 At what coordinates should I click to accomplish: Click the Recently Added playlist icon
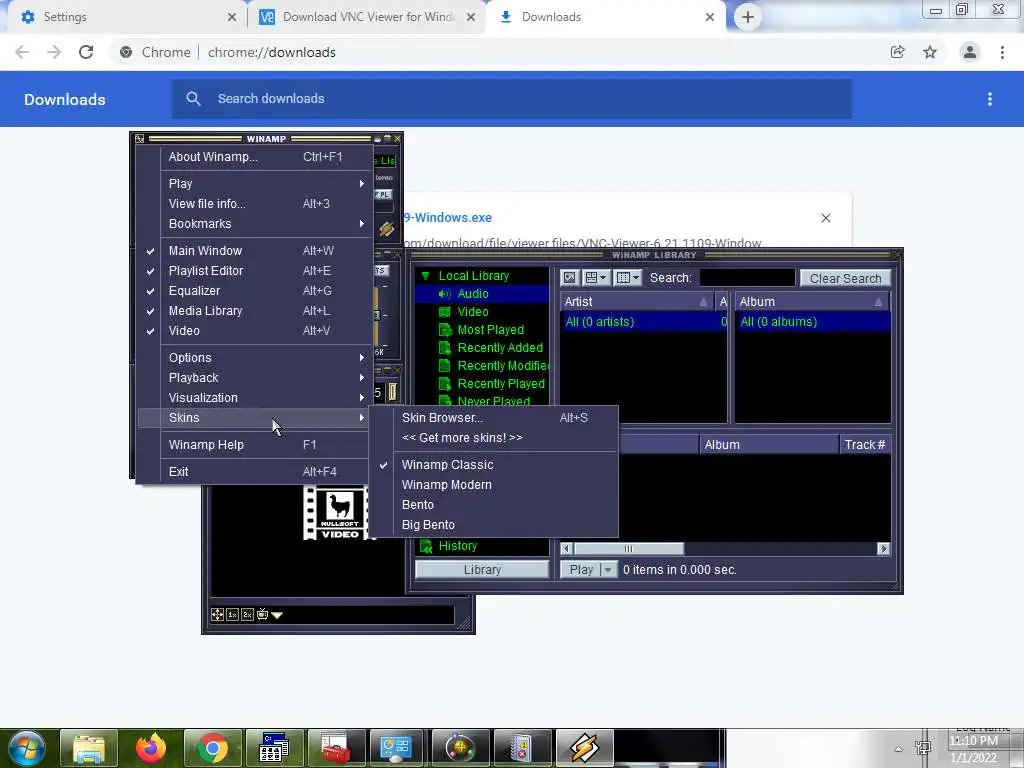click(445, 347)
